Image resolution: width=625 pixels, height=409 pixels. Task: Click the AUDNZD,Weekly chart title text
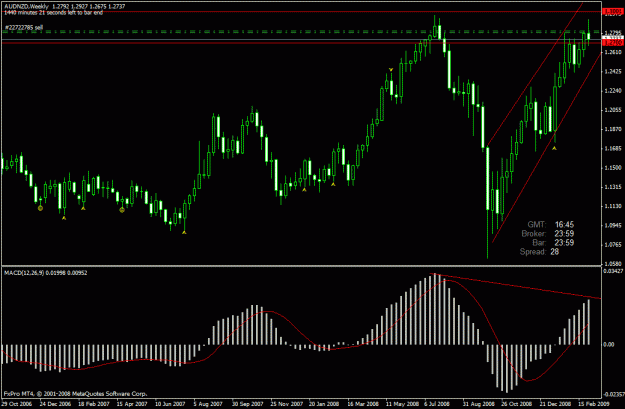click(26, 6)
